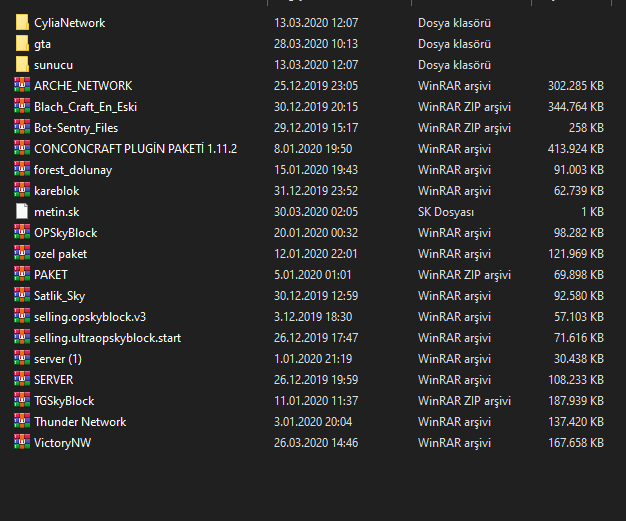Click the size 413.924 KB
The image size is (626, 521).
pyautogui.click(x=576, y=149)
